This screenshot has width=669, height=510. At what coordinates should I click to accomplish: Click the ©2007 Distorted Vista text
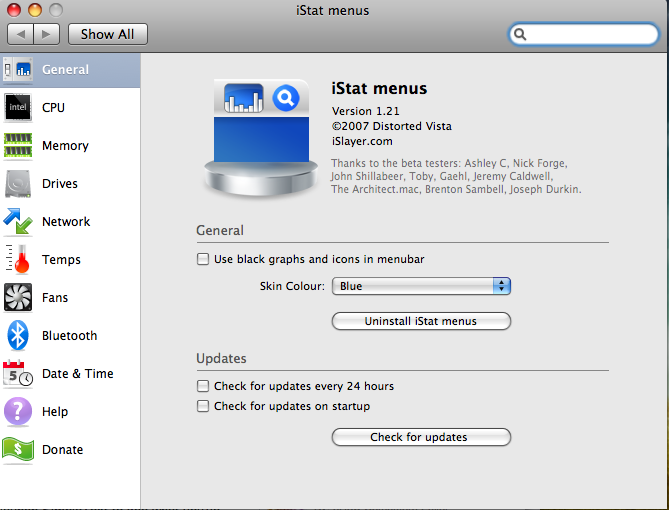[x=392, y=126]
